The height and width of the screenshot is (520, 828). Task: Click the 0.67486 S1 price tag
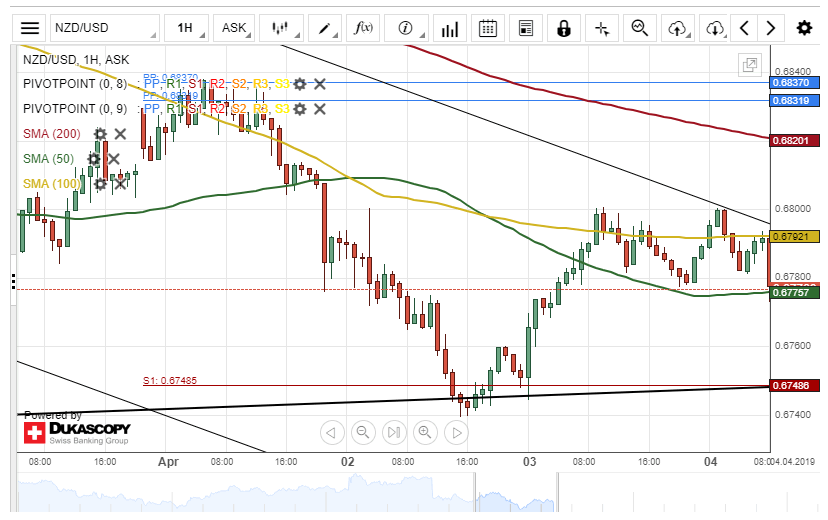(x=794, y=386)
